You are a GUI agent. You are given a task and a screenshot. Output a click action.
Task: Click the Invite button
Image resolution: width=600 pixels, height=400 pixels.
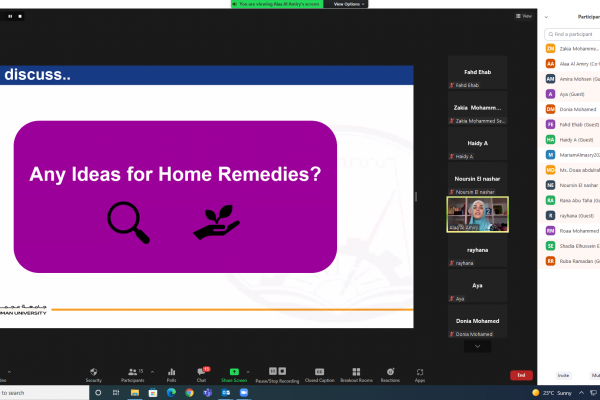(563, 375)
